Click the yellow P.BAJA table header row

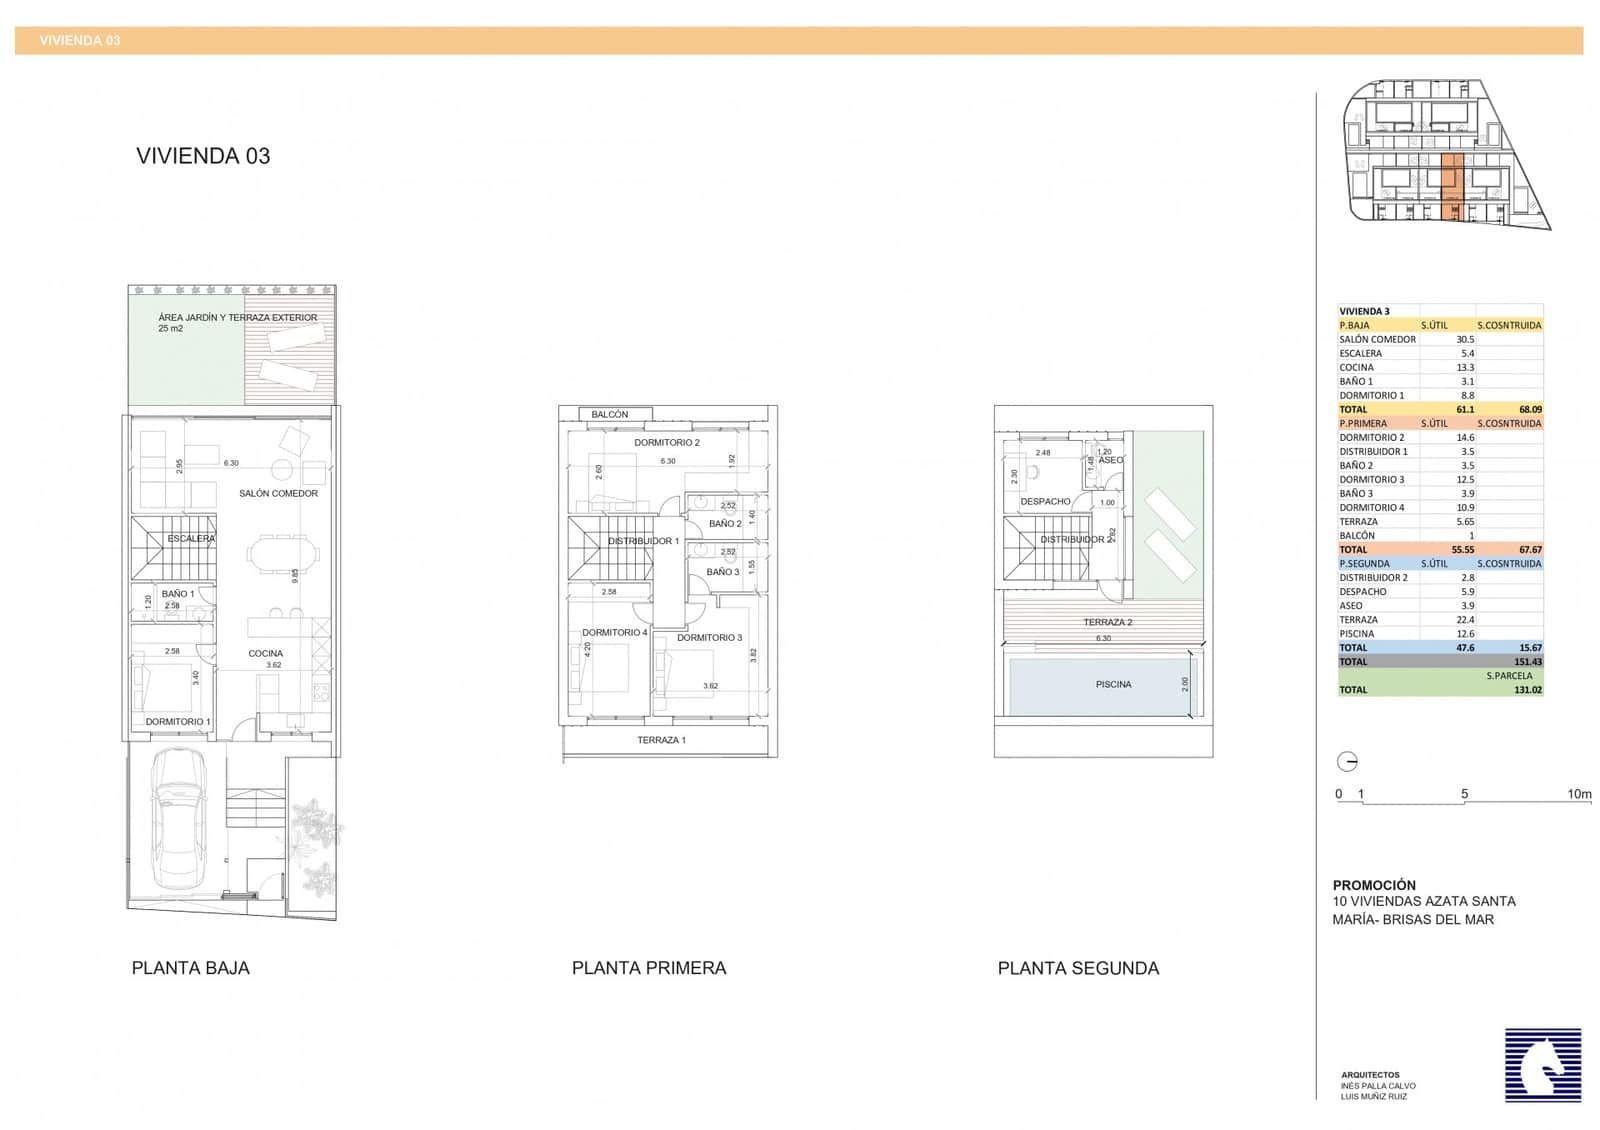point(1439,325)
